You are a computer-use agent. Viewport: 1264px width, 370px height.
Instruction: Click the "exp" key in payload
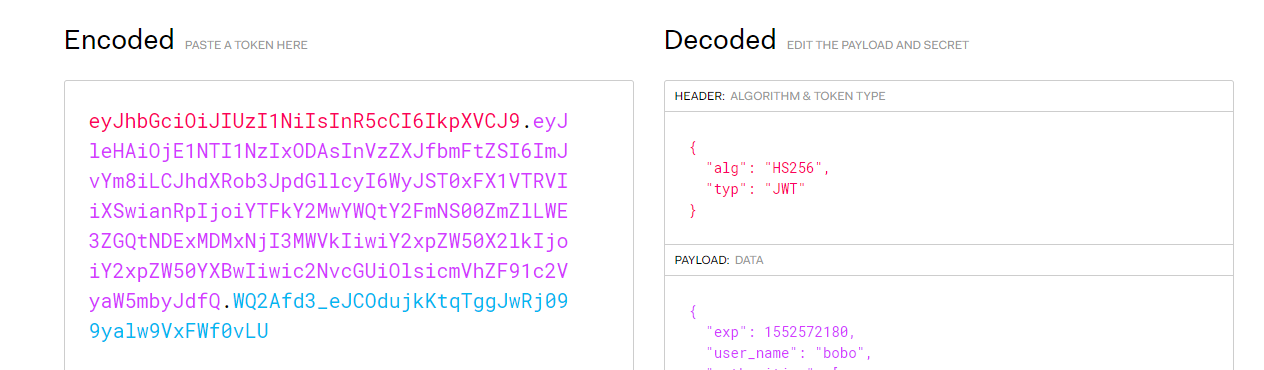[726, 332]
